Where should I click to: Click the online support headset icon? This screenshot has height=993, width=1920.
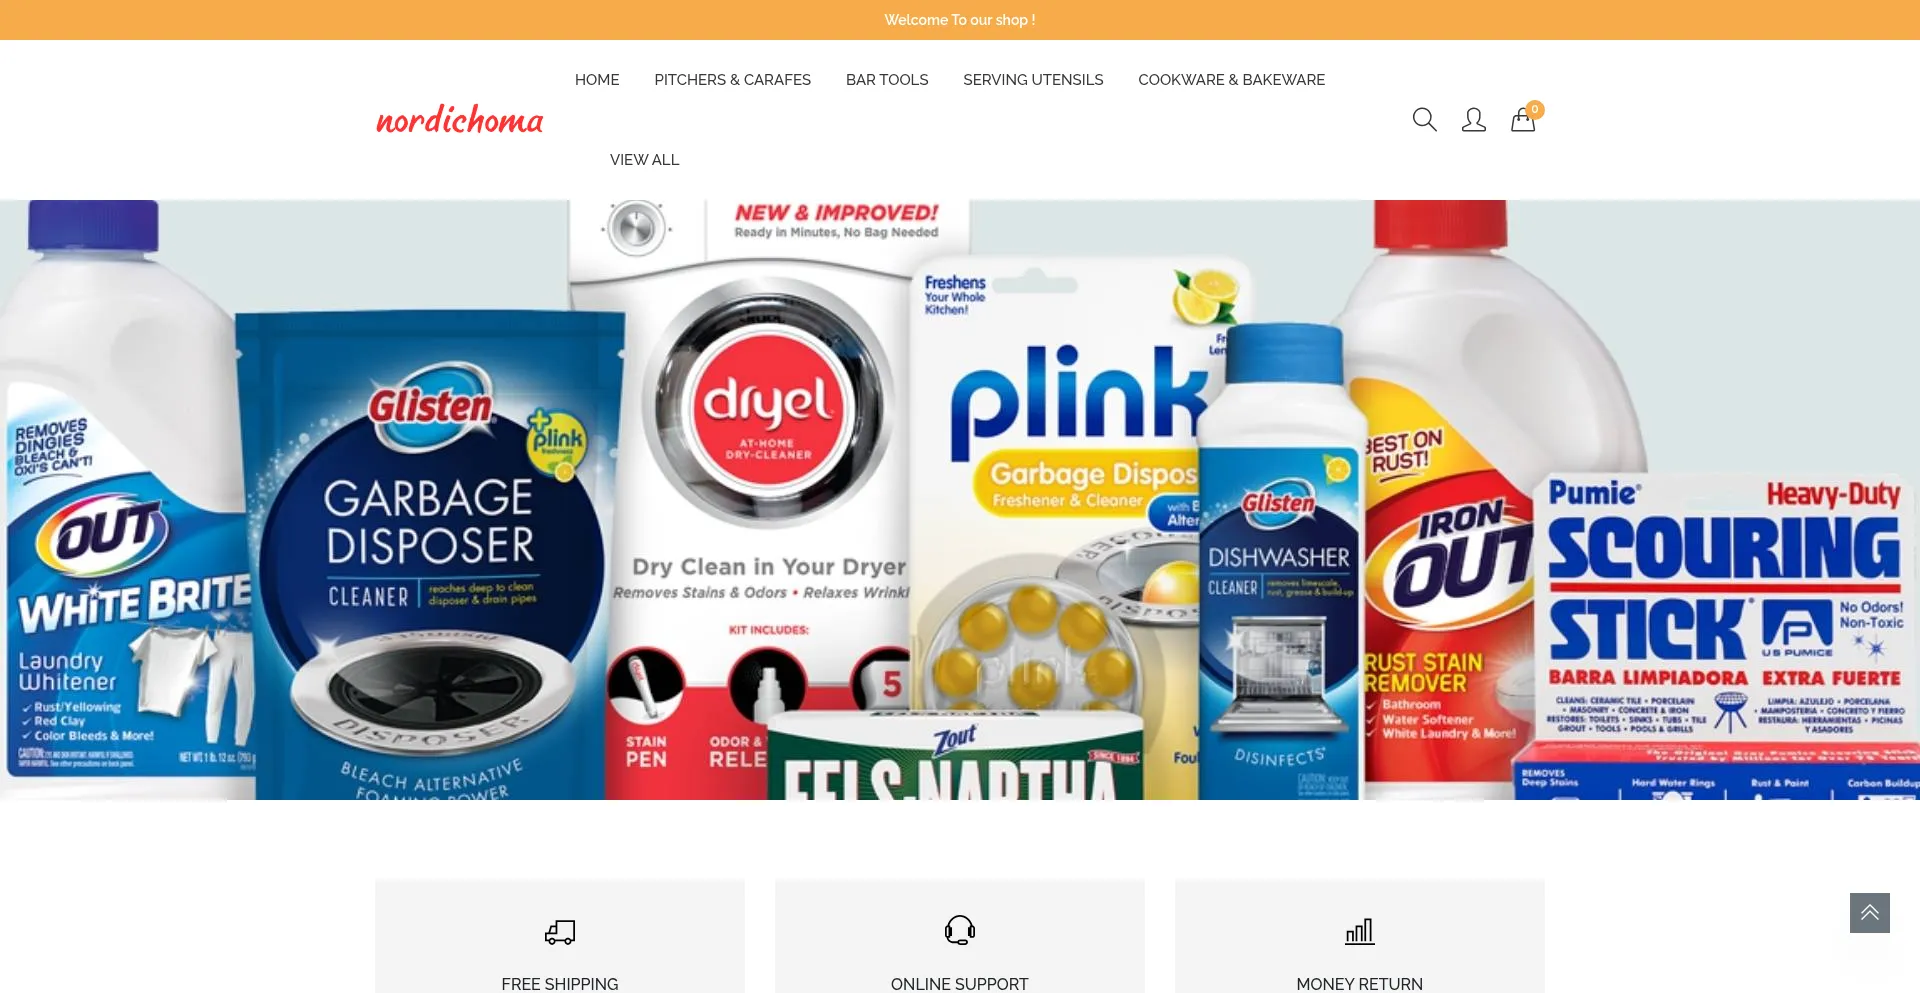(x=960, y=930)
